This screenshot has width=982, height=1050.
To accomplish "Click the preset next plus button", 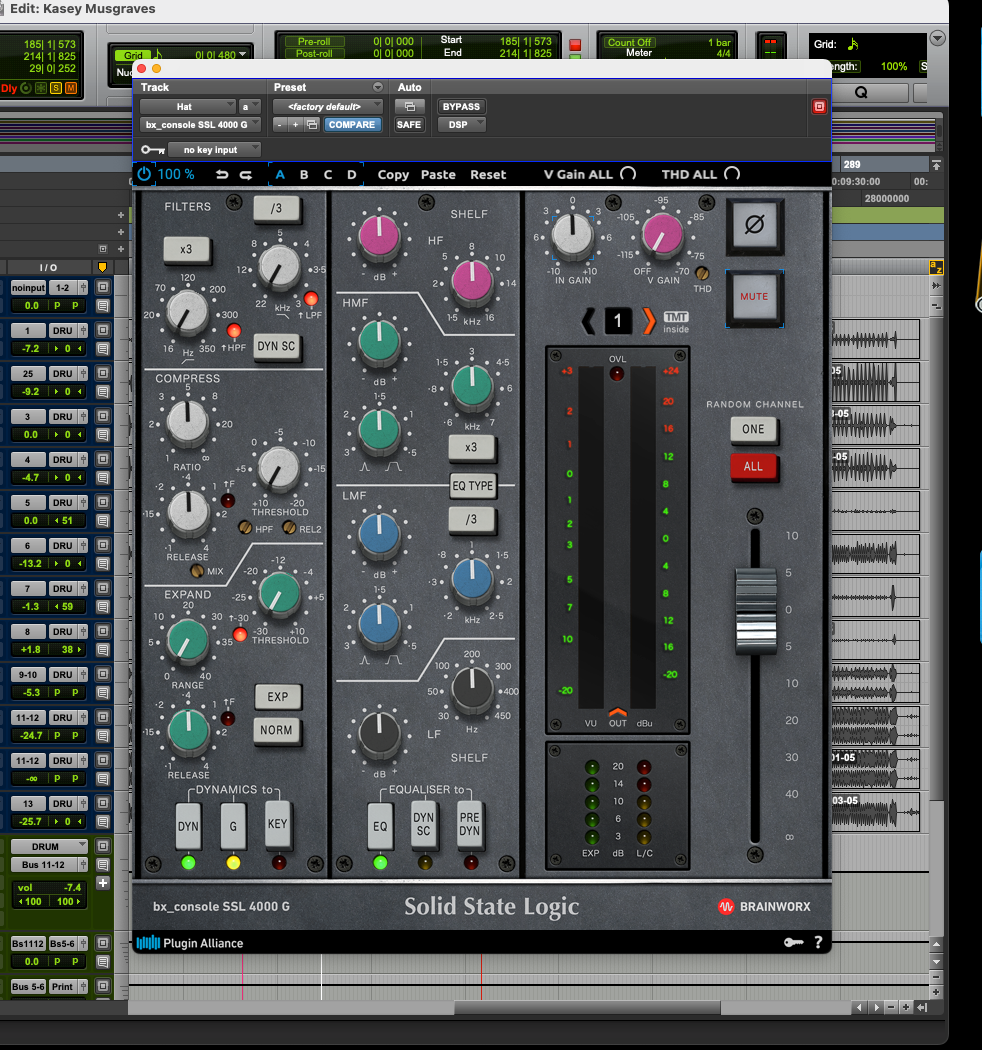I will (x=295, y=125).
